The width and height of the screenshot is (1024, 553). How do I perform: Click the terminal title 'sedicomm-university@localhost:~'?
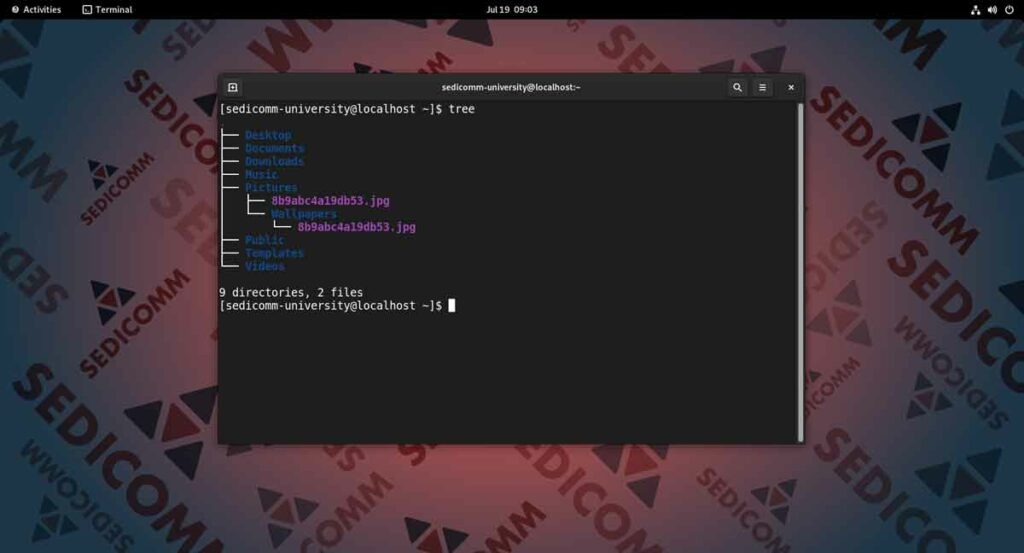511,87
